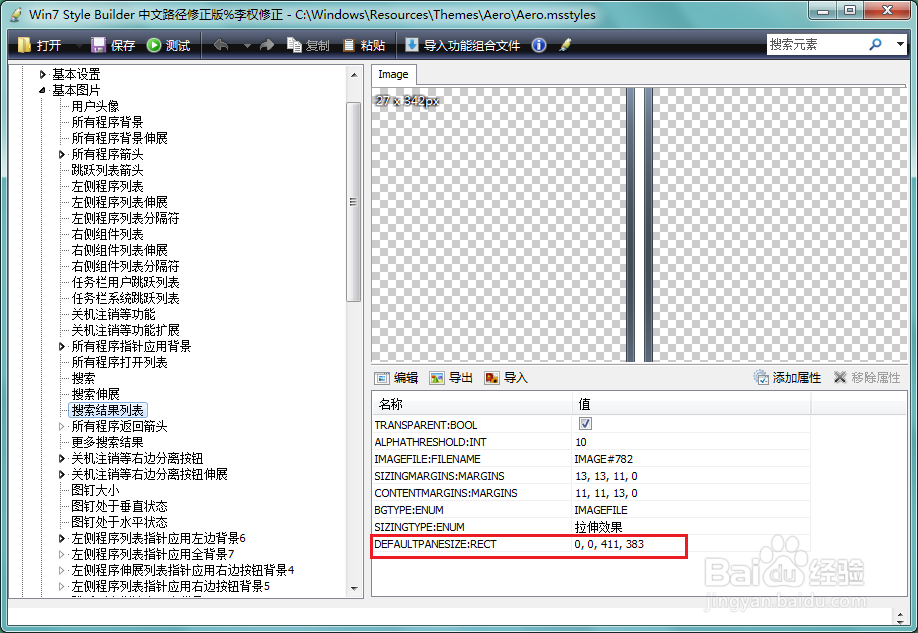Open the undo dropdown arrow
The image size is (918, 633).
pos(246,44)
